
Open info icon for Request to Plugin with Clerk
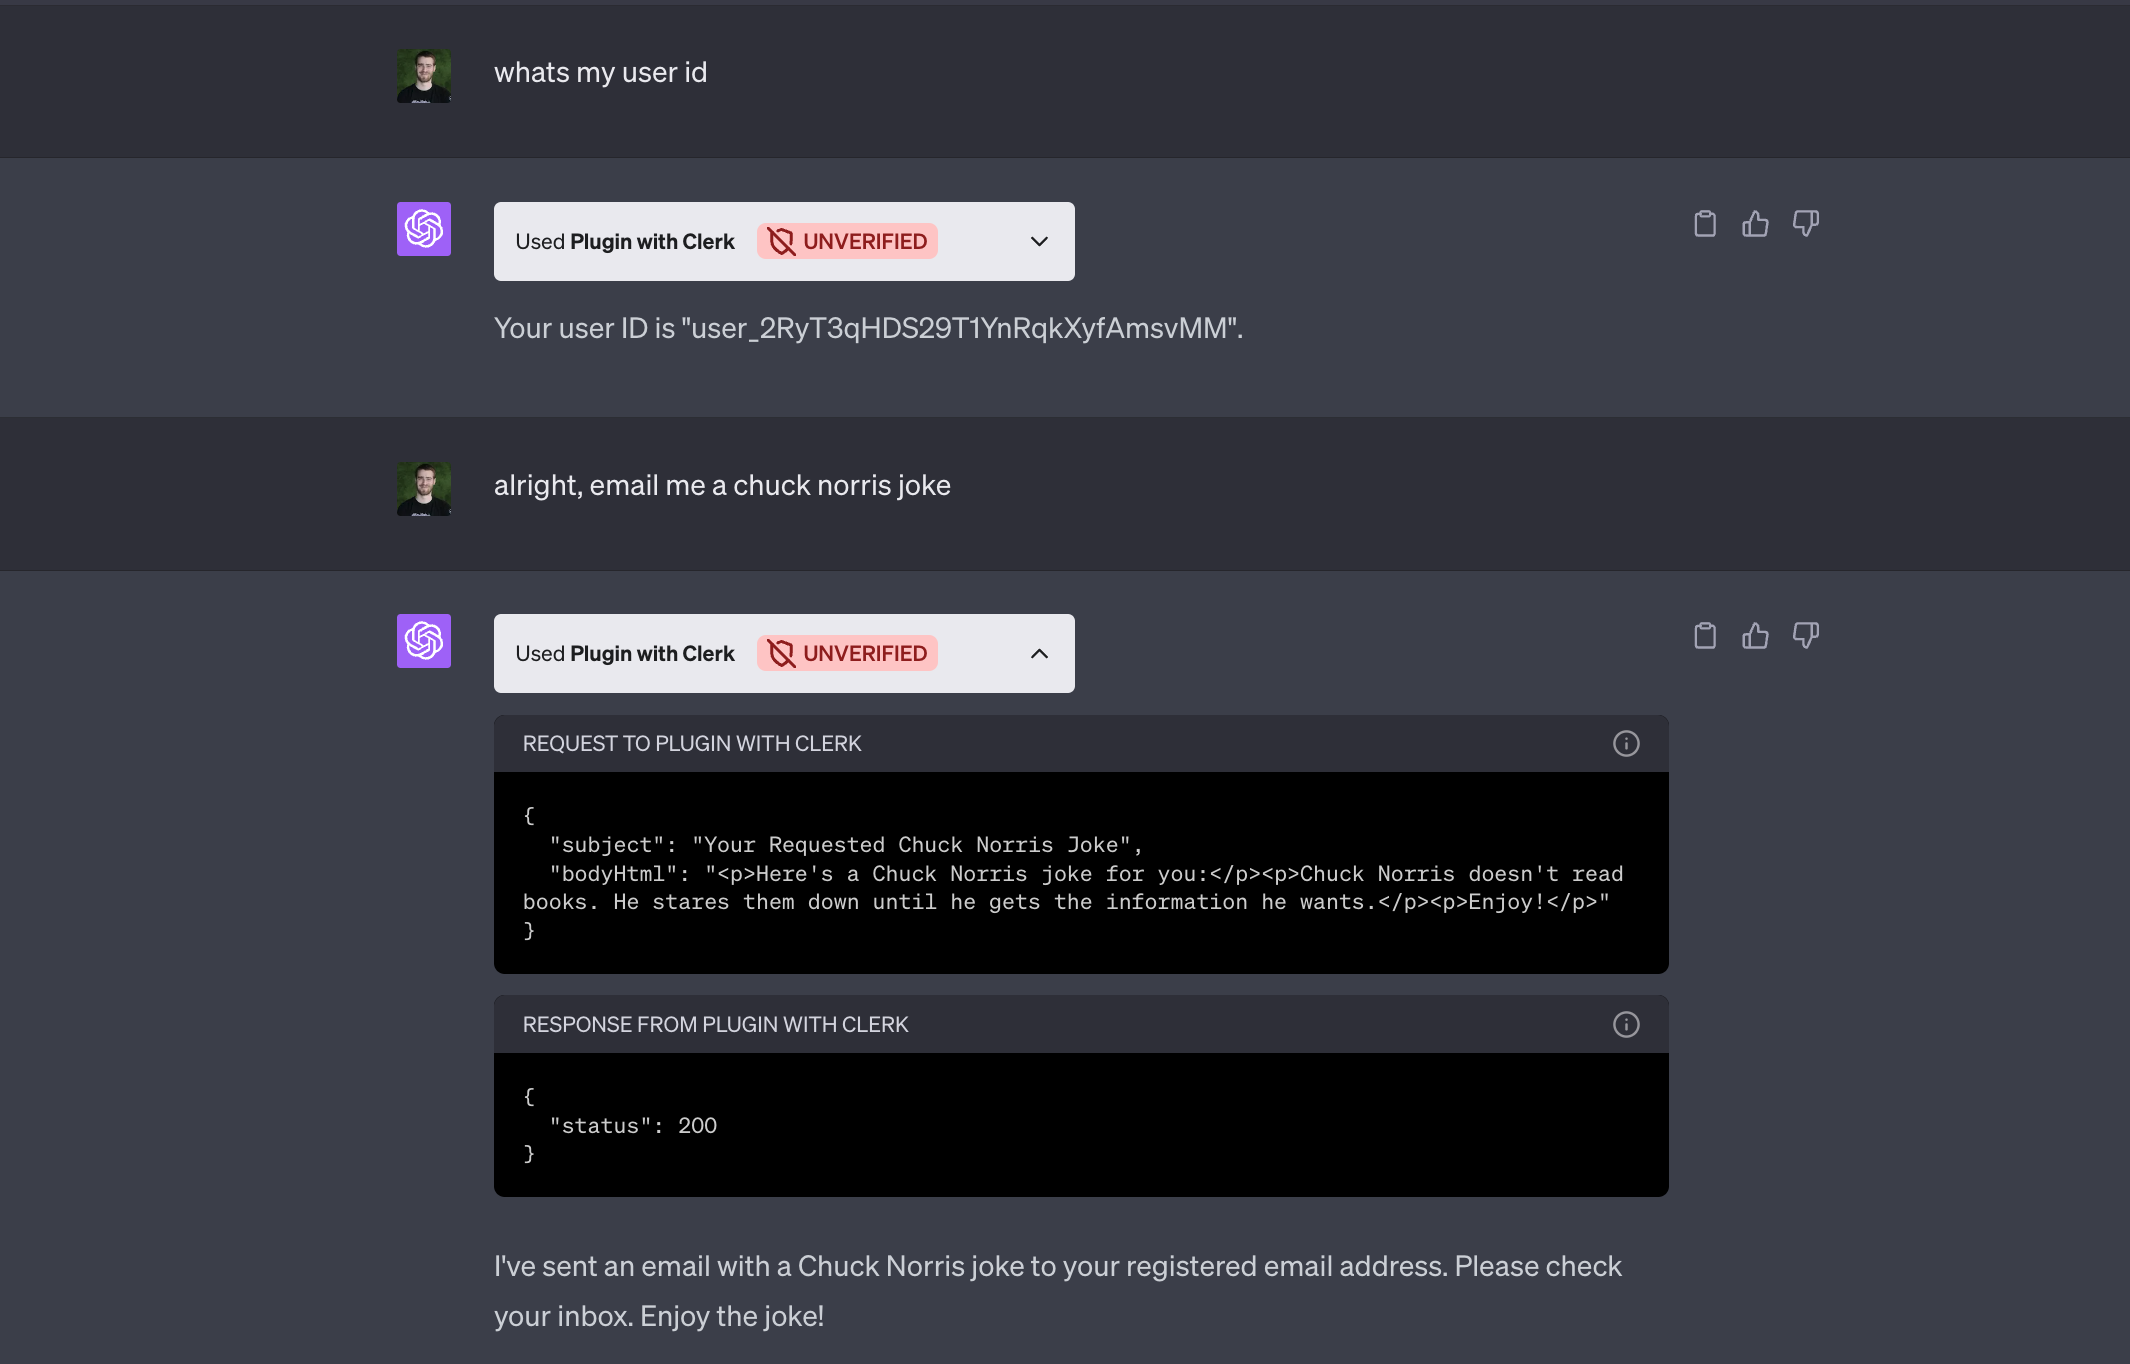coord(1626,743)
